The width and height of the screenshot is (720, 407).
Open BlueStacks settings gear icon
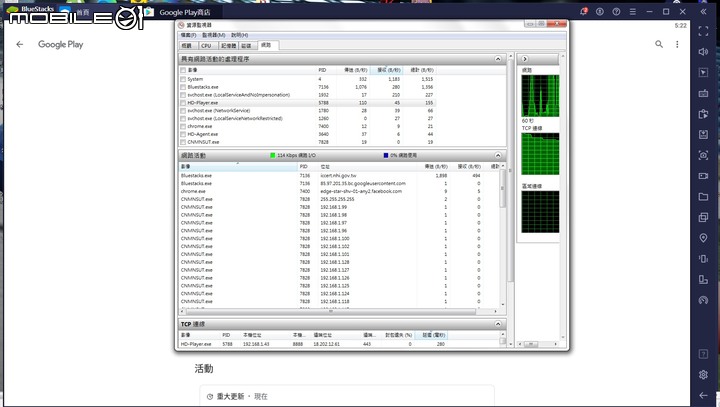[x=703, y=375]
